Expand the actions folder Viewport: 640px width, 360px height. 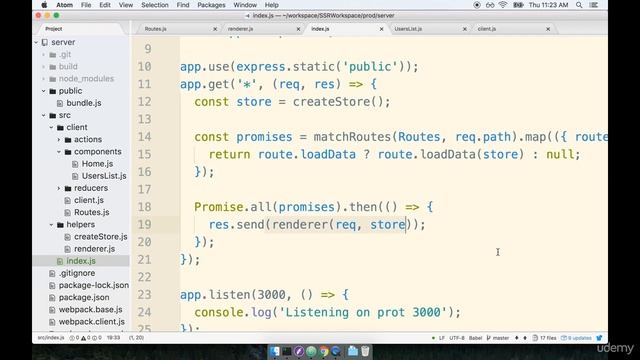pyautogui.click(x=59, y=140)
